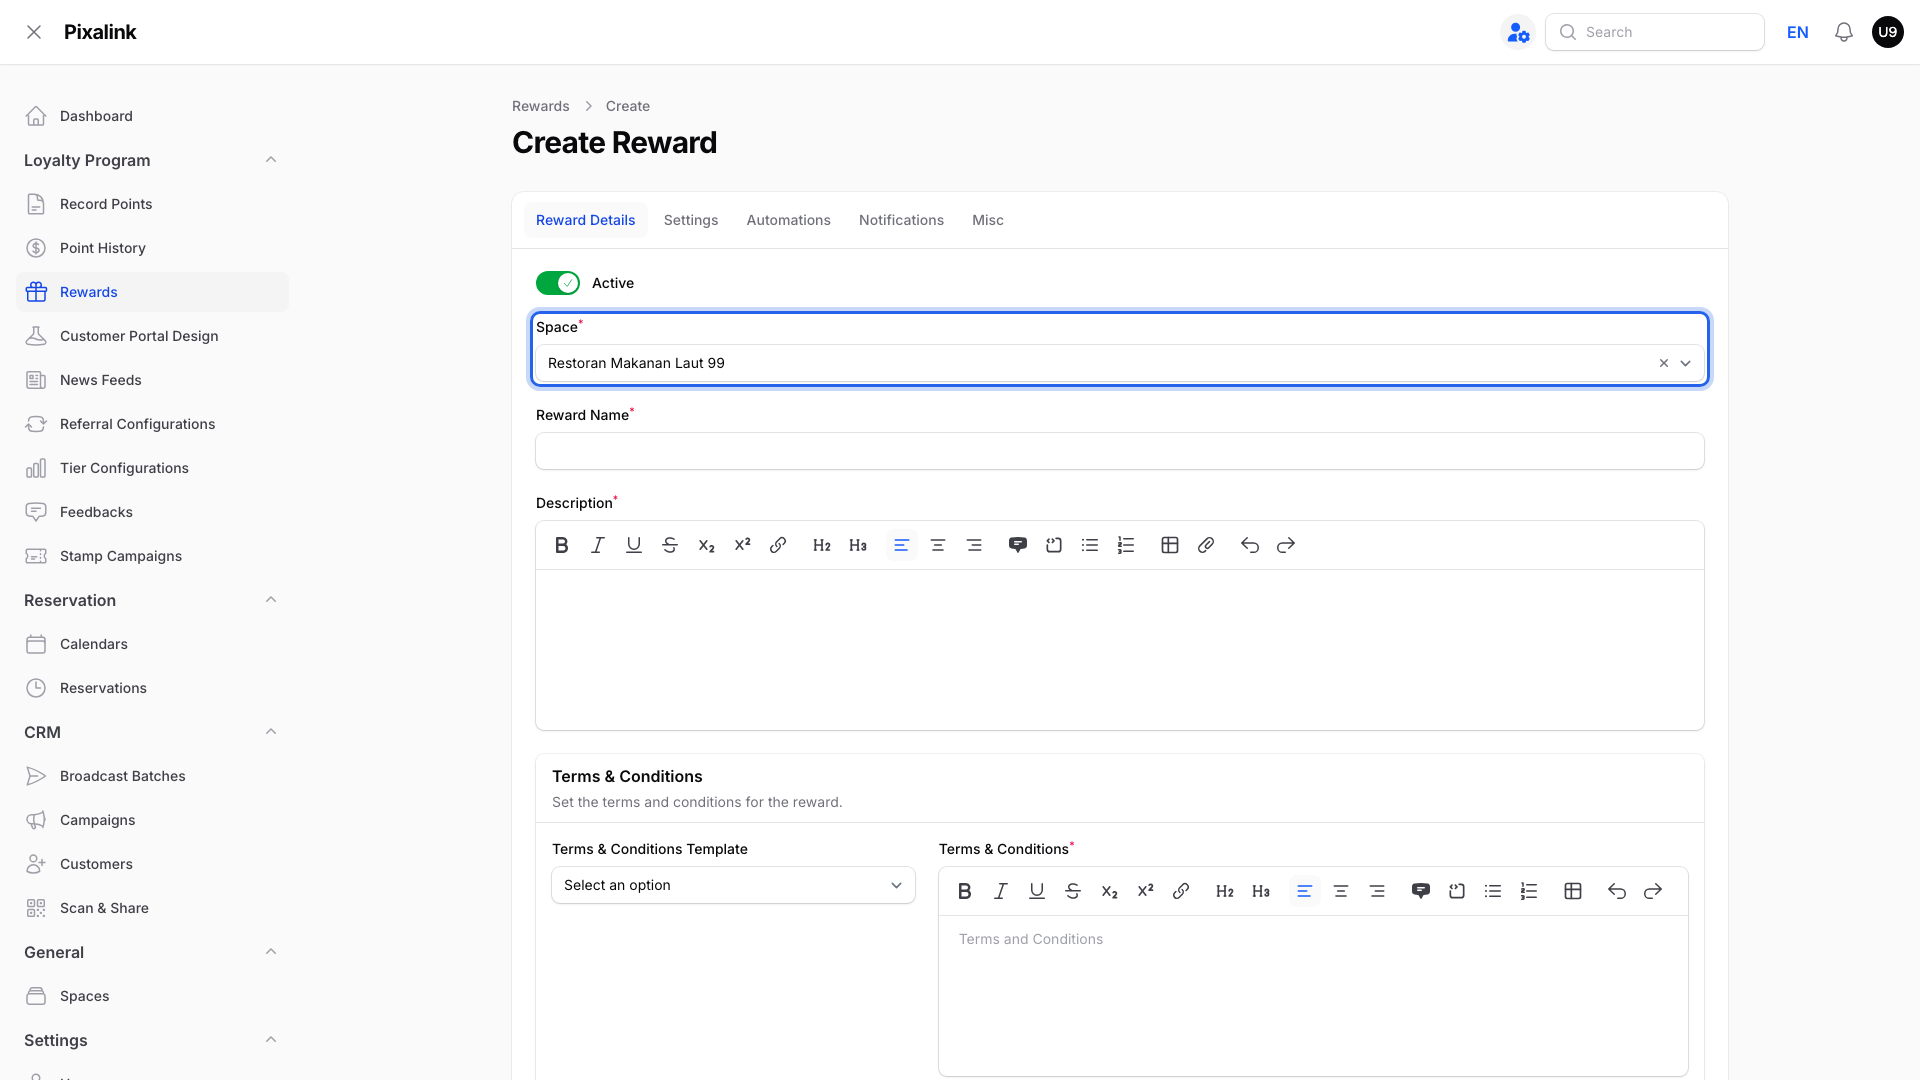The height and width of the screenshot is (1080, 1920).
Task: Add bulleted list in Description editor
Action: coord(1090,545)
